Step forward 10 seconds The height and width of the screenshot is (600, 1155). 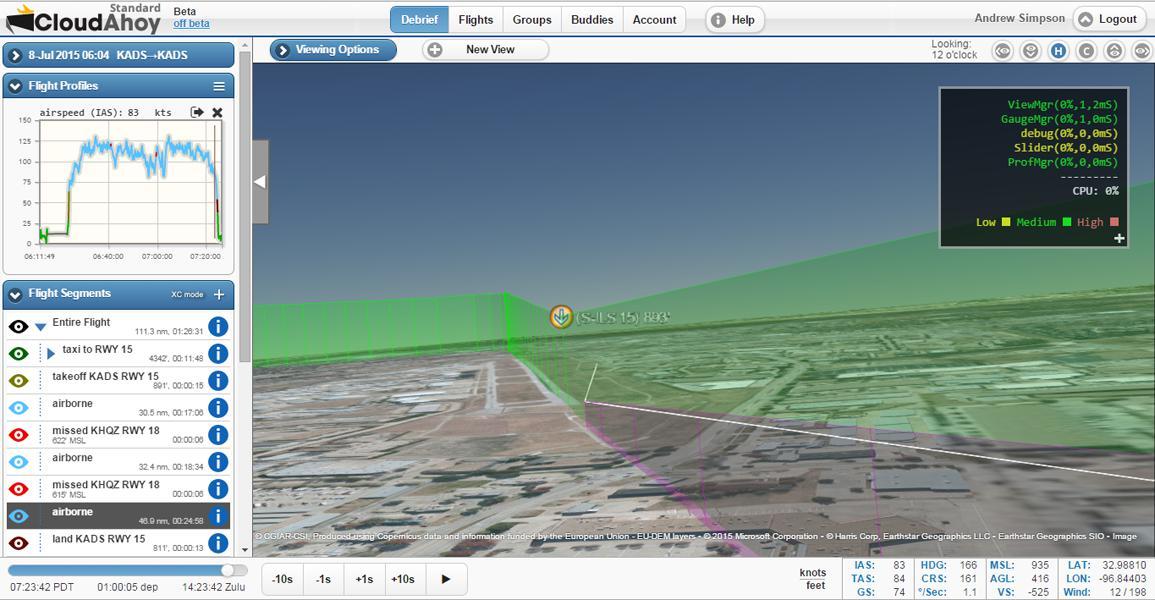pyautogui.click(x=403, y=579)
